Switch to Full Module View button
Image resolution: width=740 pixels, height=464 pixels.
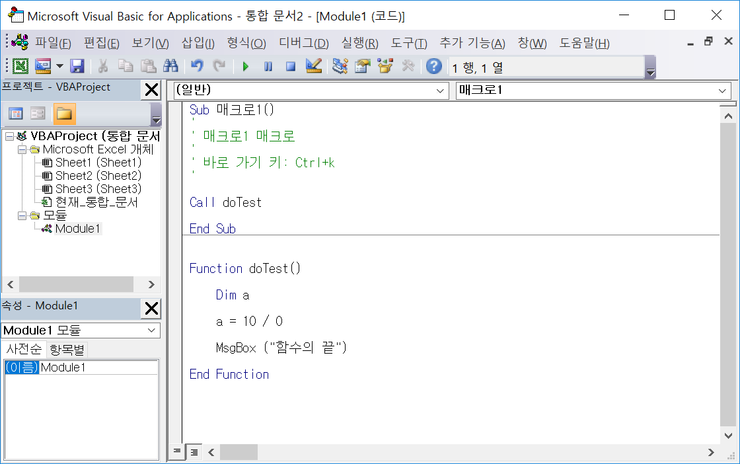tap(194, 452)
